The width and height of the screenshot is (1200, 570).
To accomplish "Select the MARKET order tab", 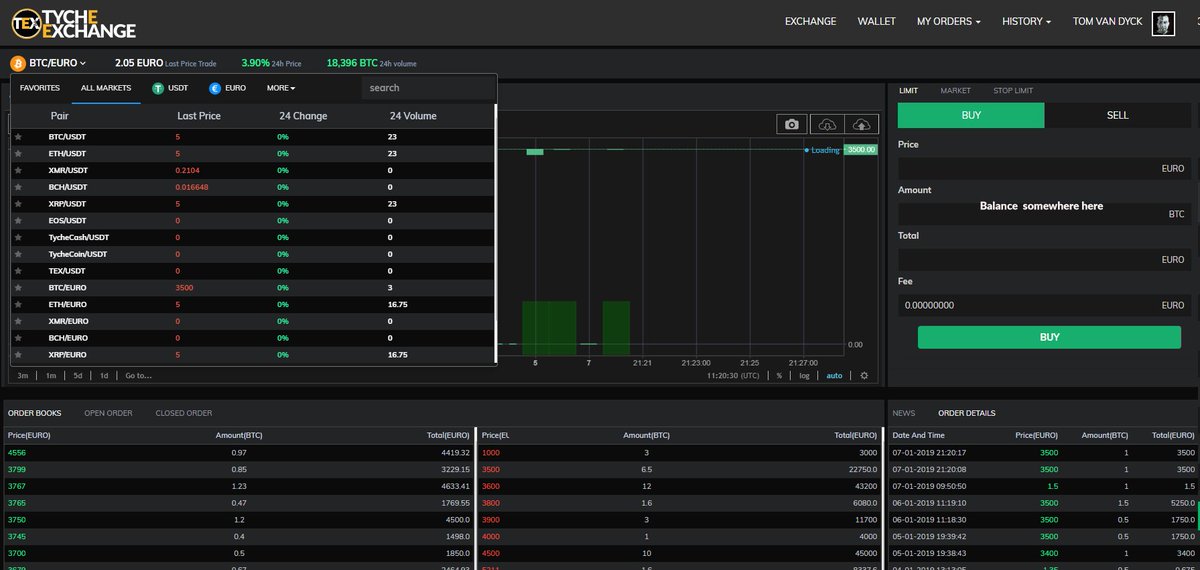I will click(x=955, y=91).
